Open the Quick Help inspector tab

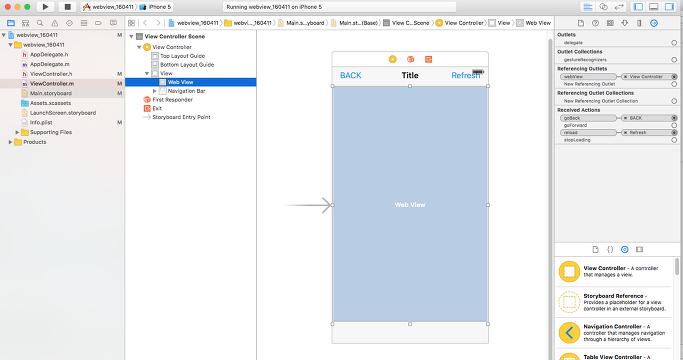click(x=595, y=23)
